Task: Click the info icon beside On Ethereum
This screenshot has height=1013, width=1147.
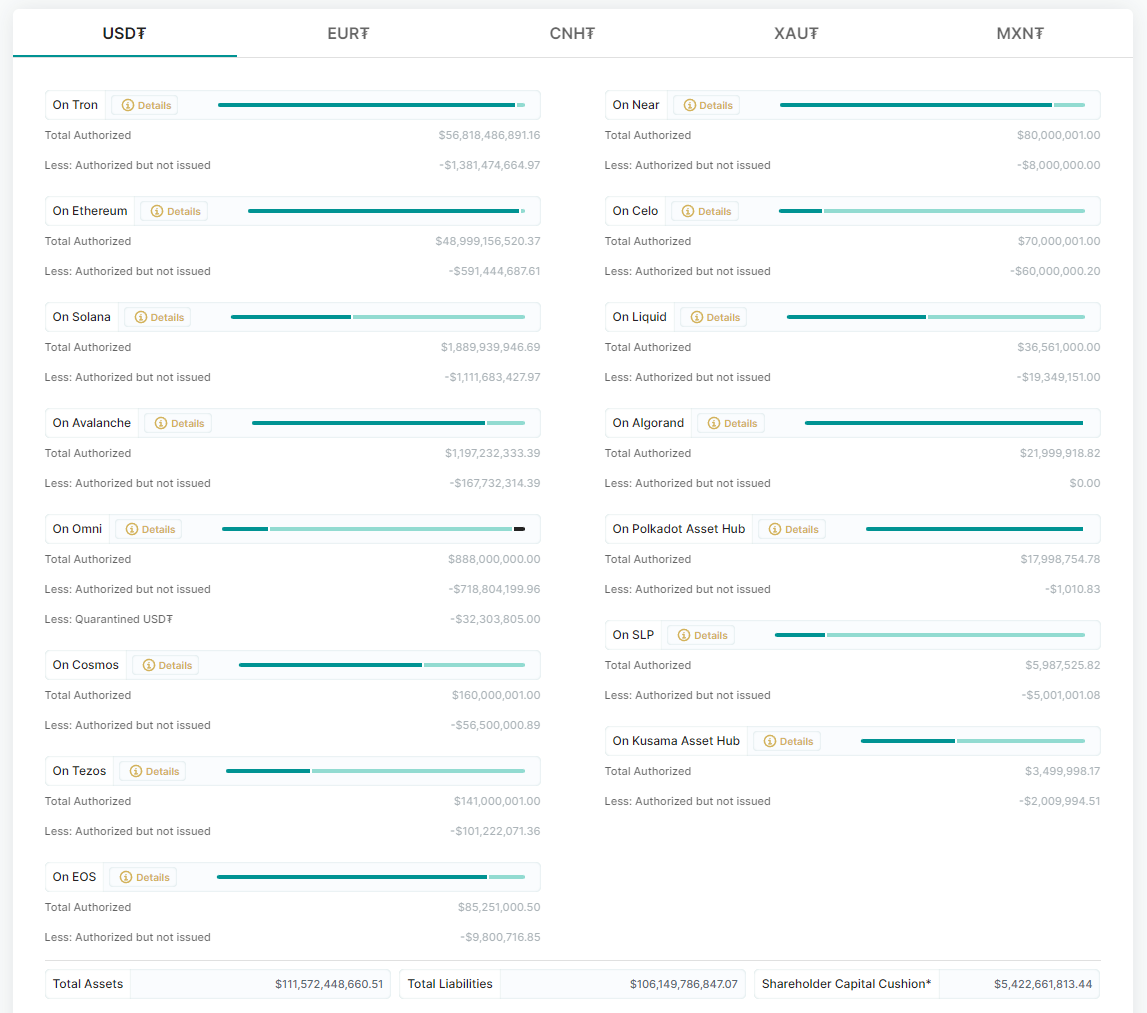Action: 157,212
